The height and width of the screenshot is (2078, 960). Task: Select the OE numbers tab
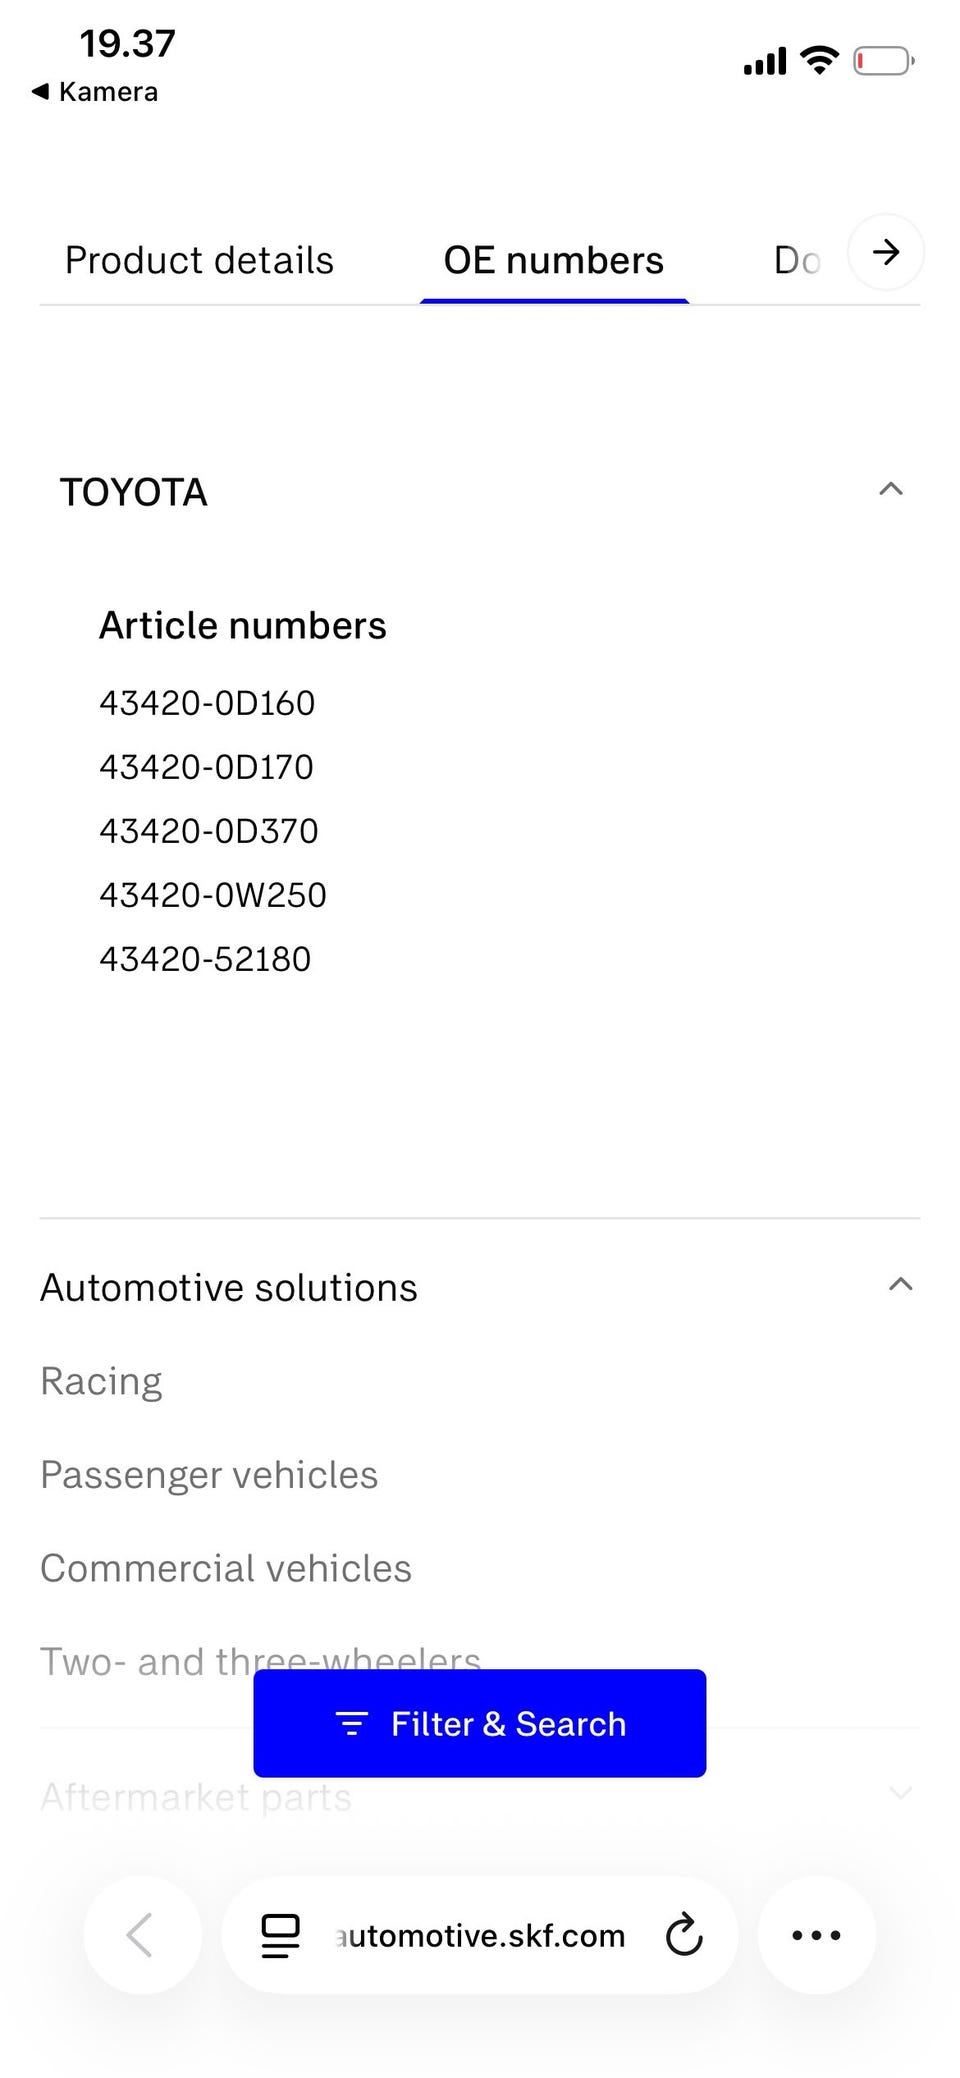pyautogui.click(x=553, y=261)
